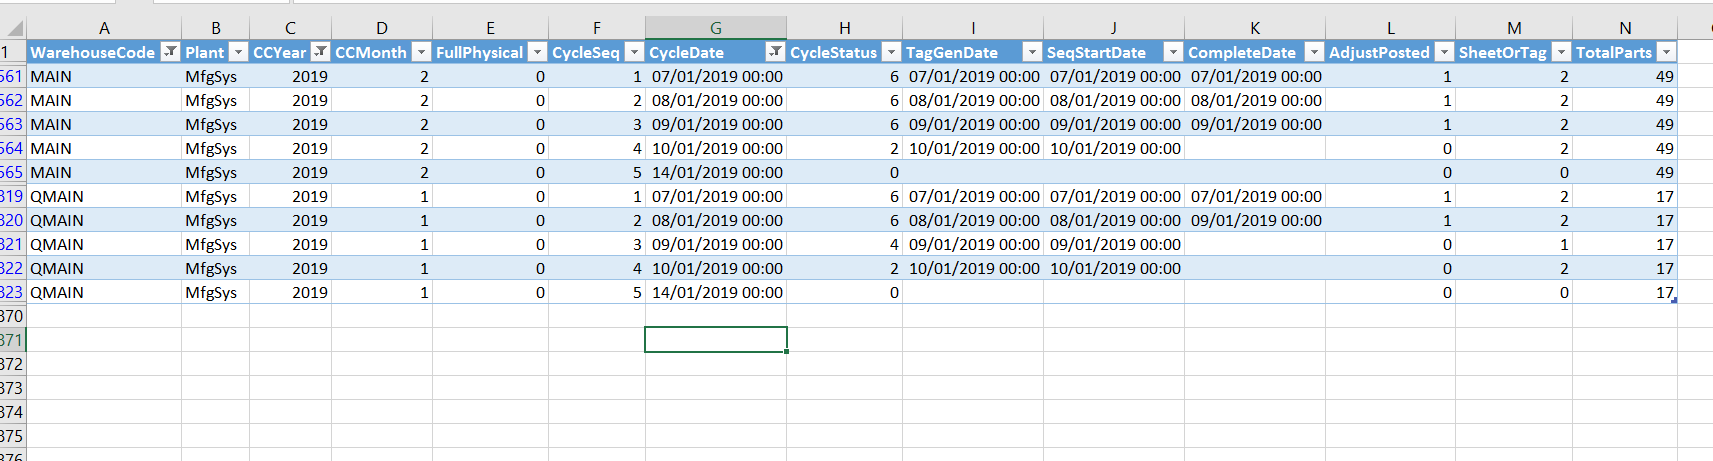Image resolution: width=1713 pixels, height=461 pixels.
Task: Open the TotalParts filter dropdown
Action: click(1666, 52)
